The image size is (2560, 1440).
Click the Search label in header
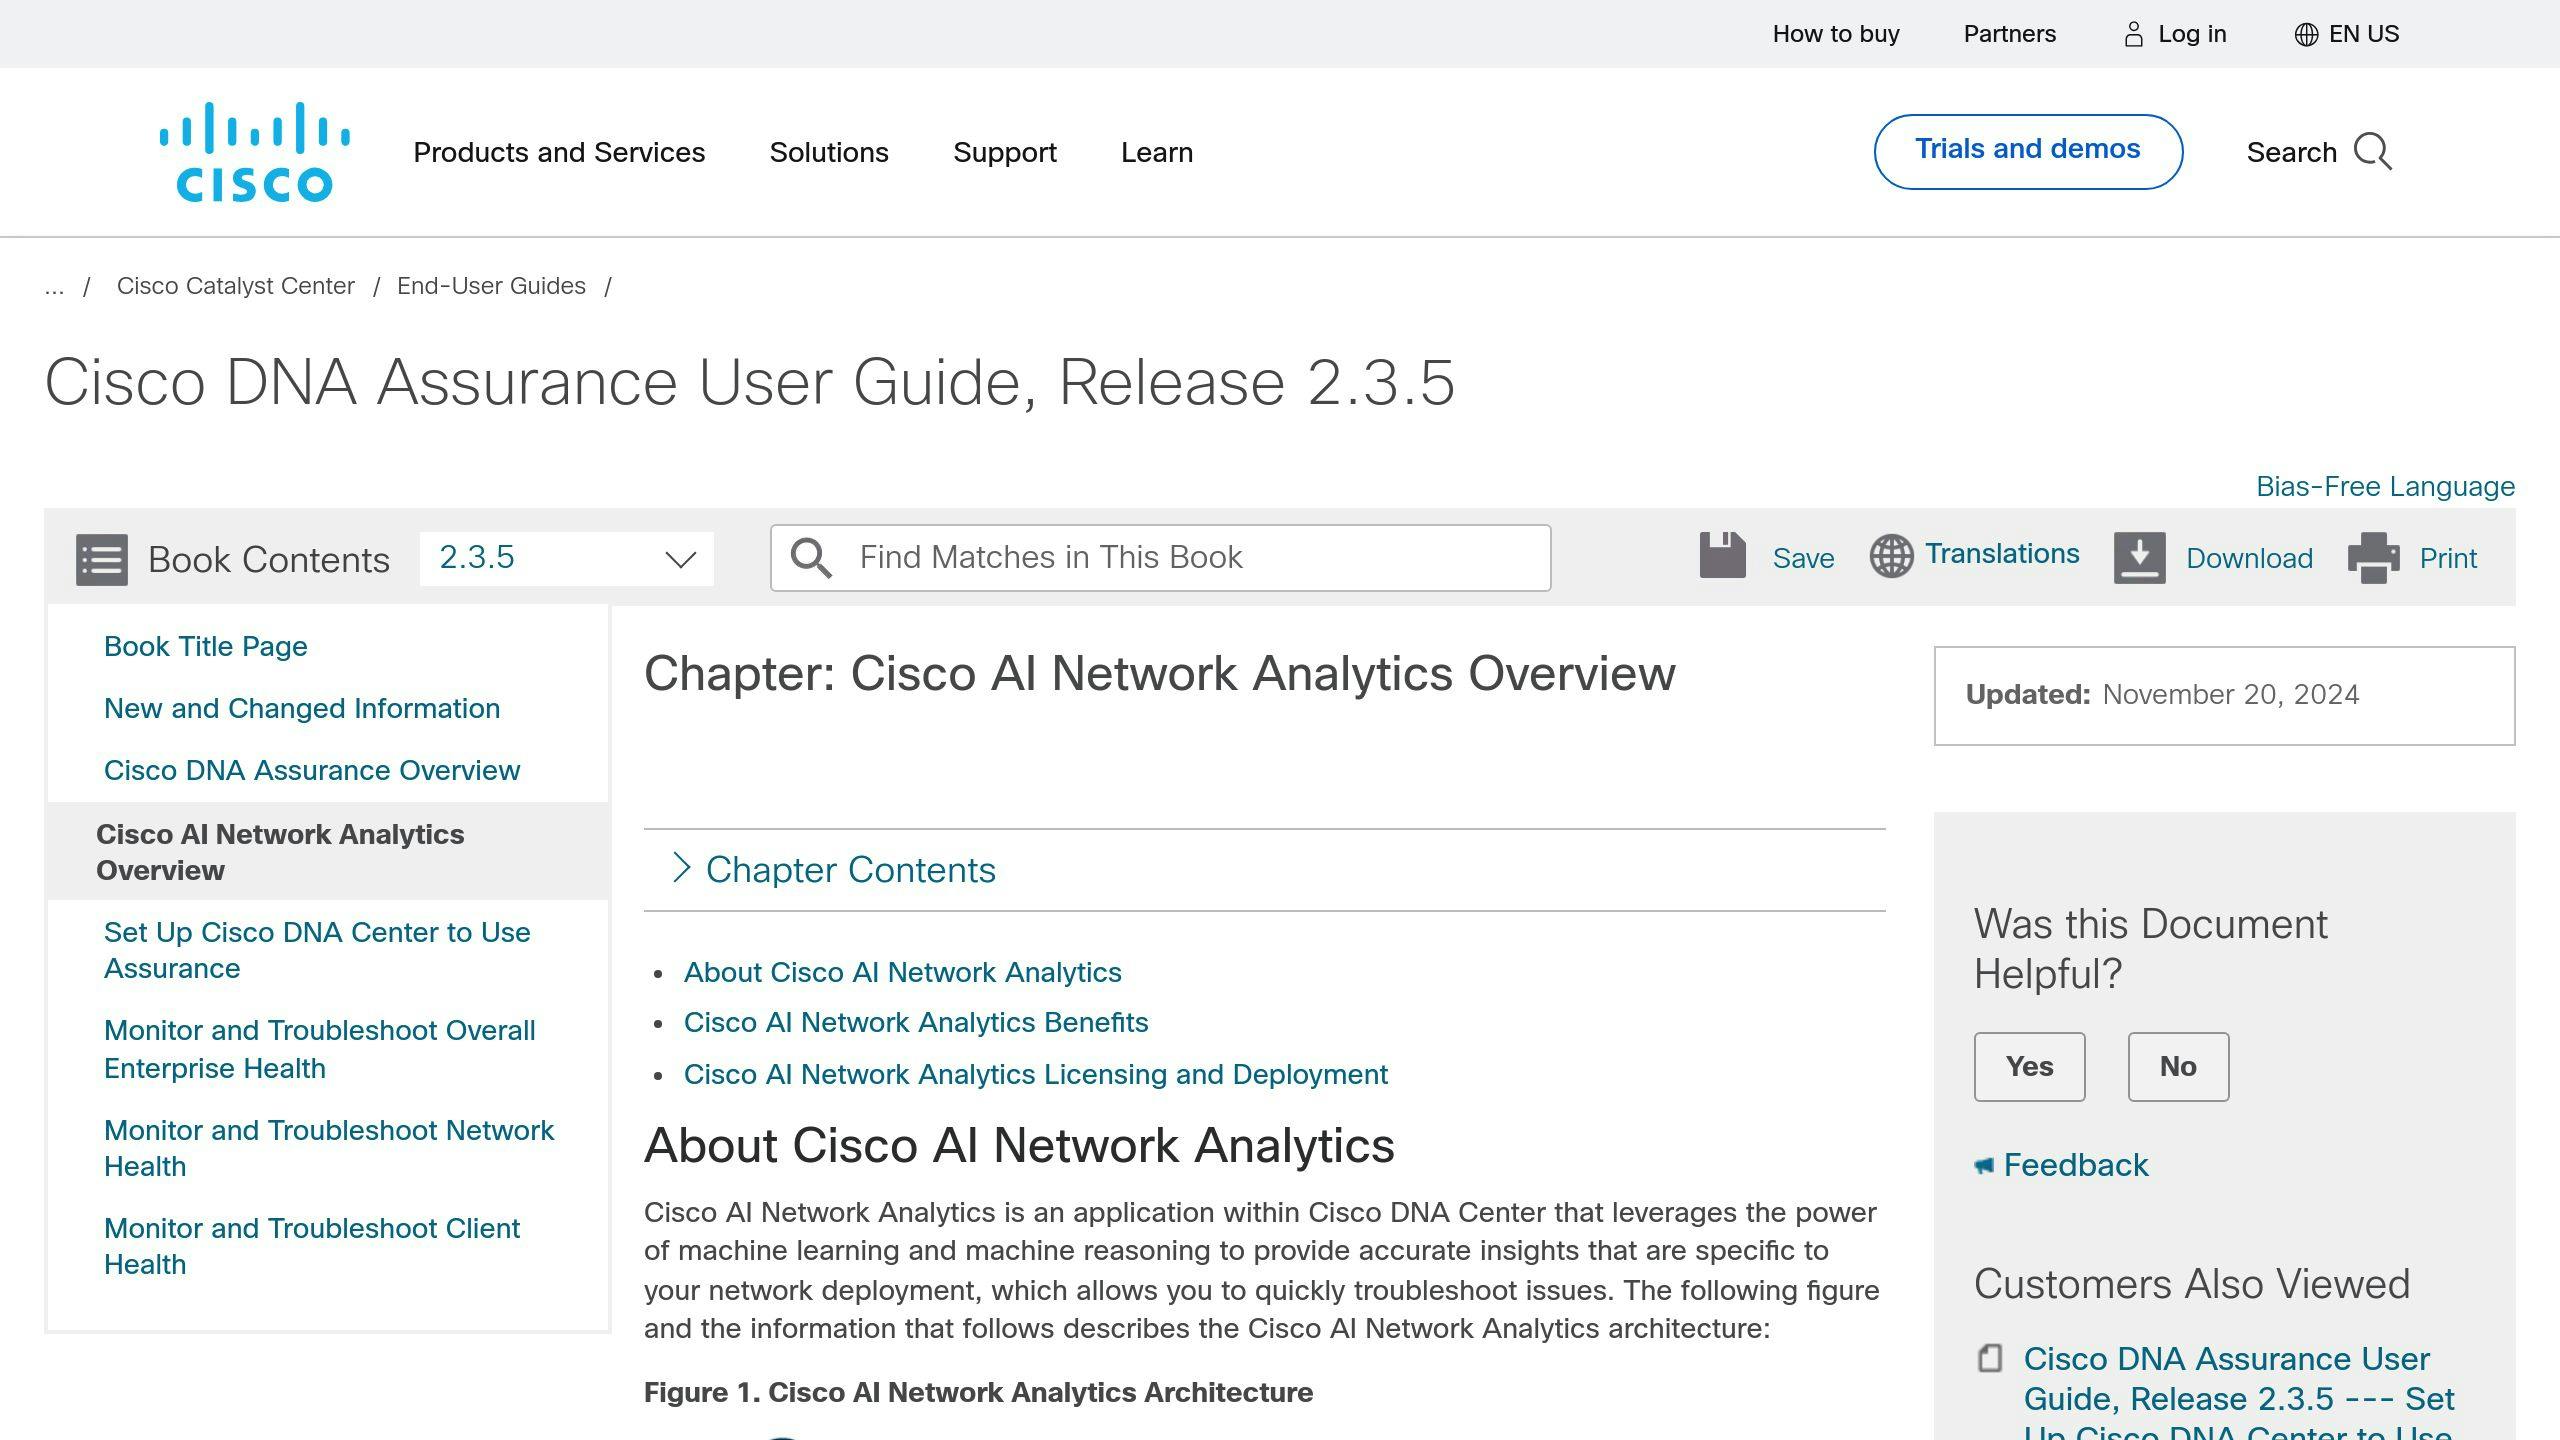click(2291, 152)
